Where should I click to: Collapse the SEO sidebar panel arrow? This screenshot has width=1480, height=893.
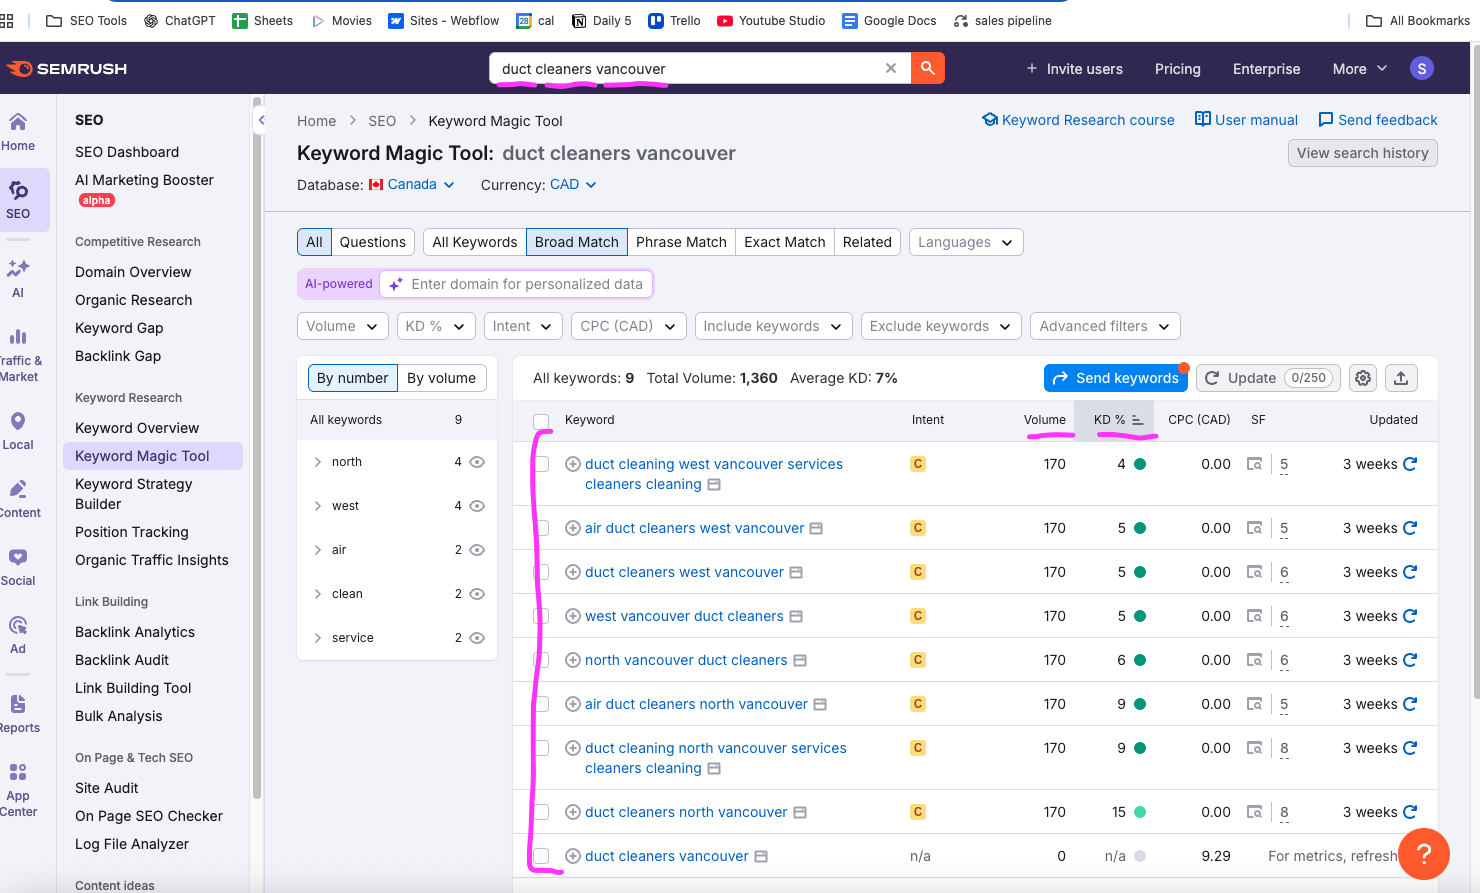[261, 120]
